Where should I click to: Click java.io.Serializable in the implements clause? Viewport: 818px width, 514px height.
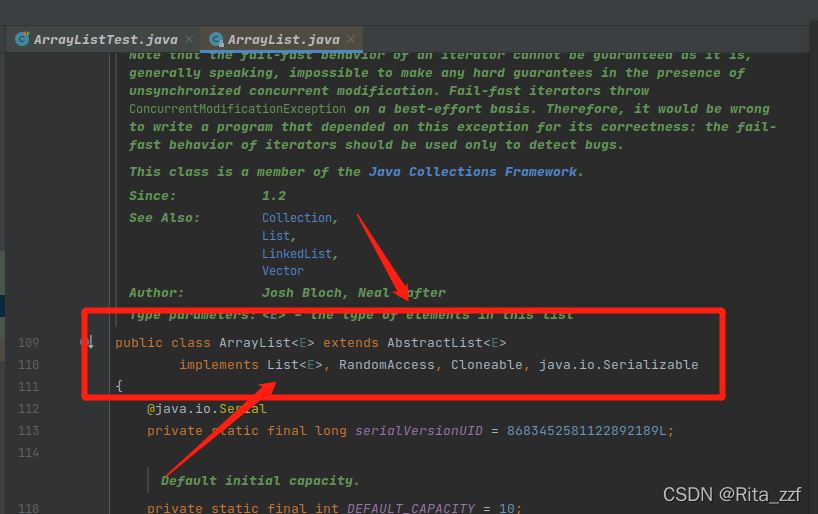pos(618,365)
